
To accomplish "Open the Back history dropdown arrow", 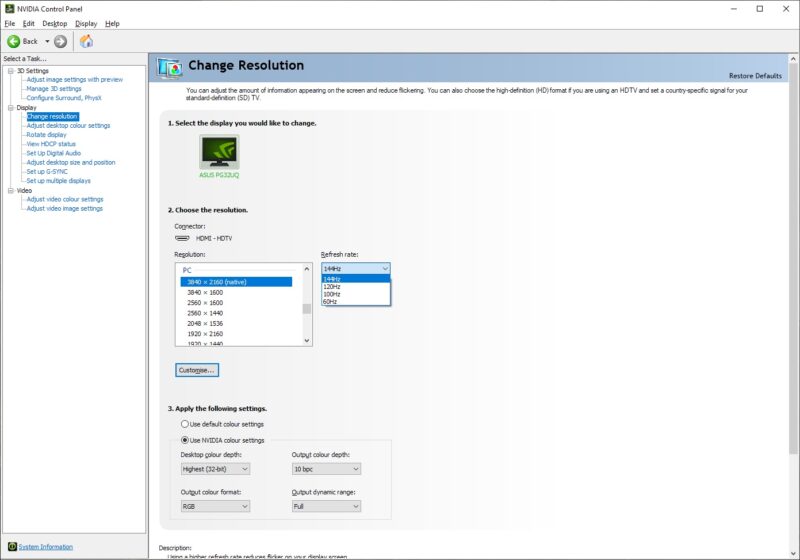I will 46,41.
